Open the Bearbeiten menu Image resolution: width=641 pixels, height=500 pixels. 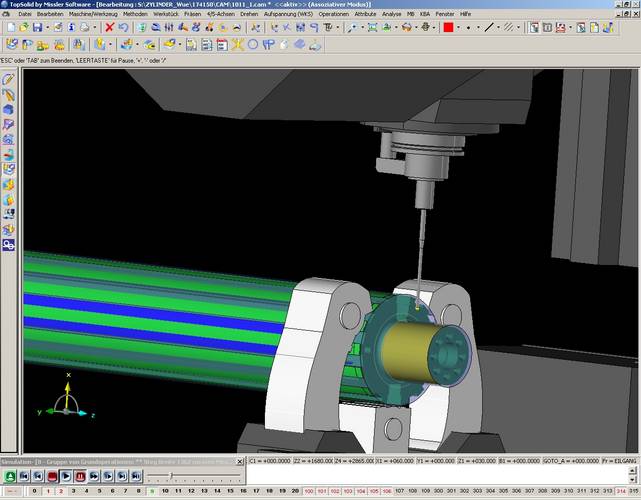click(50, 14)
